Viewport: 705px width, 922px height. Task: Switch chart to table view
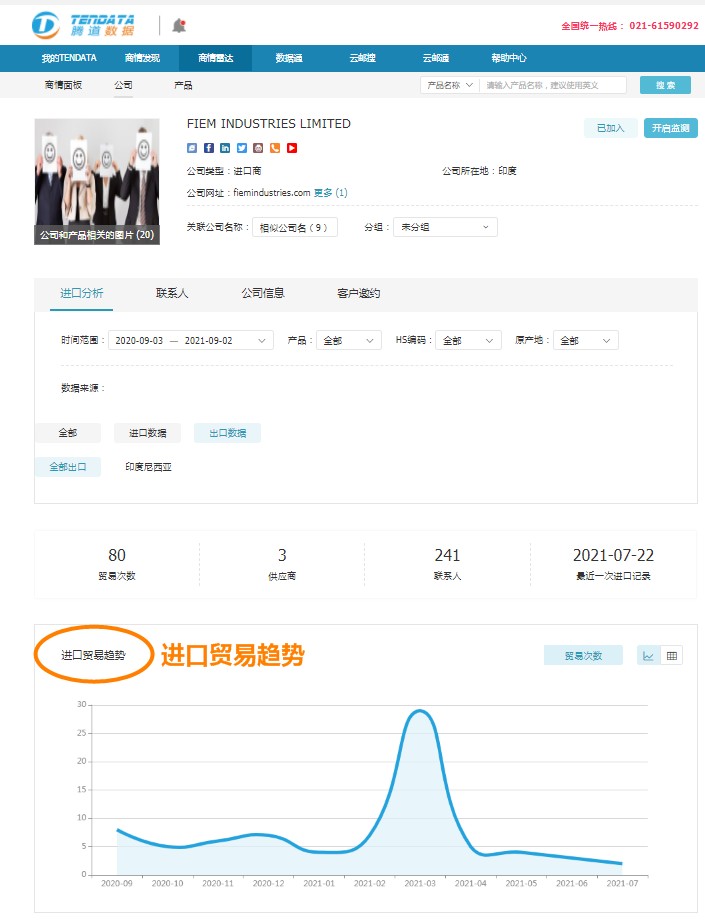pos(671,656)
